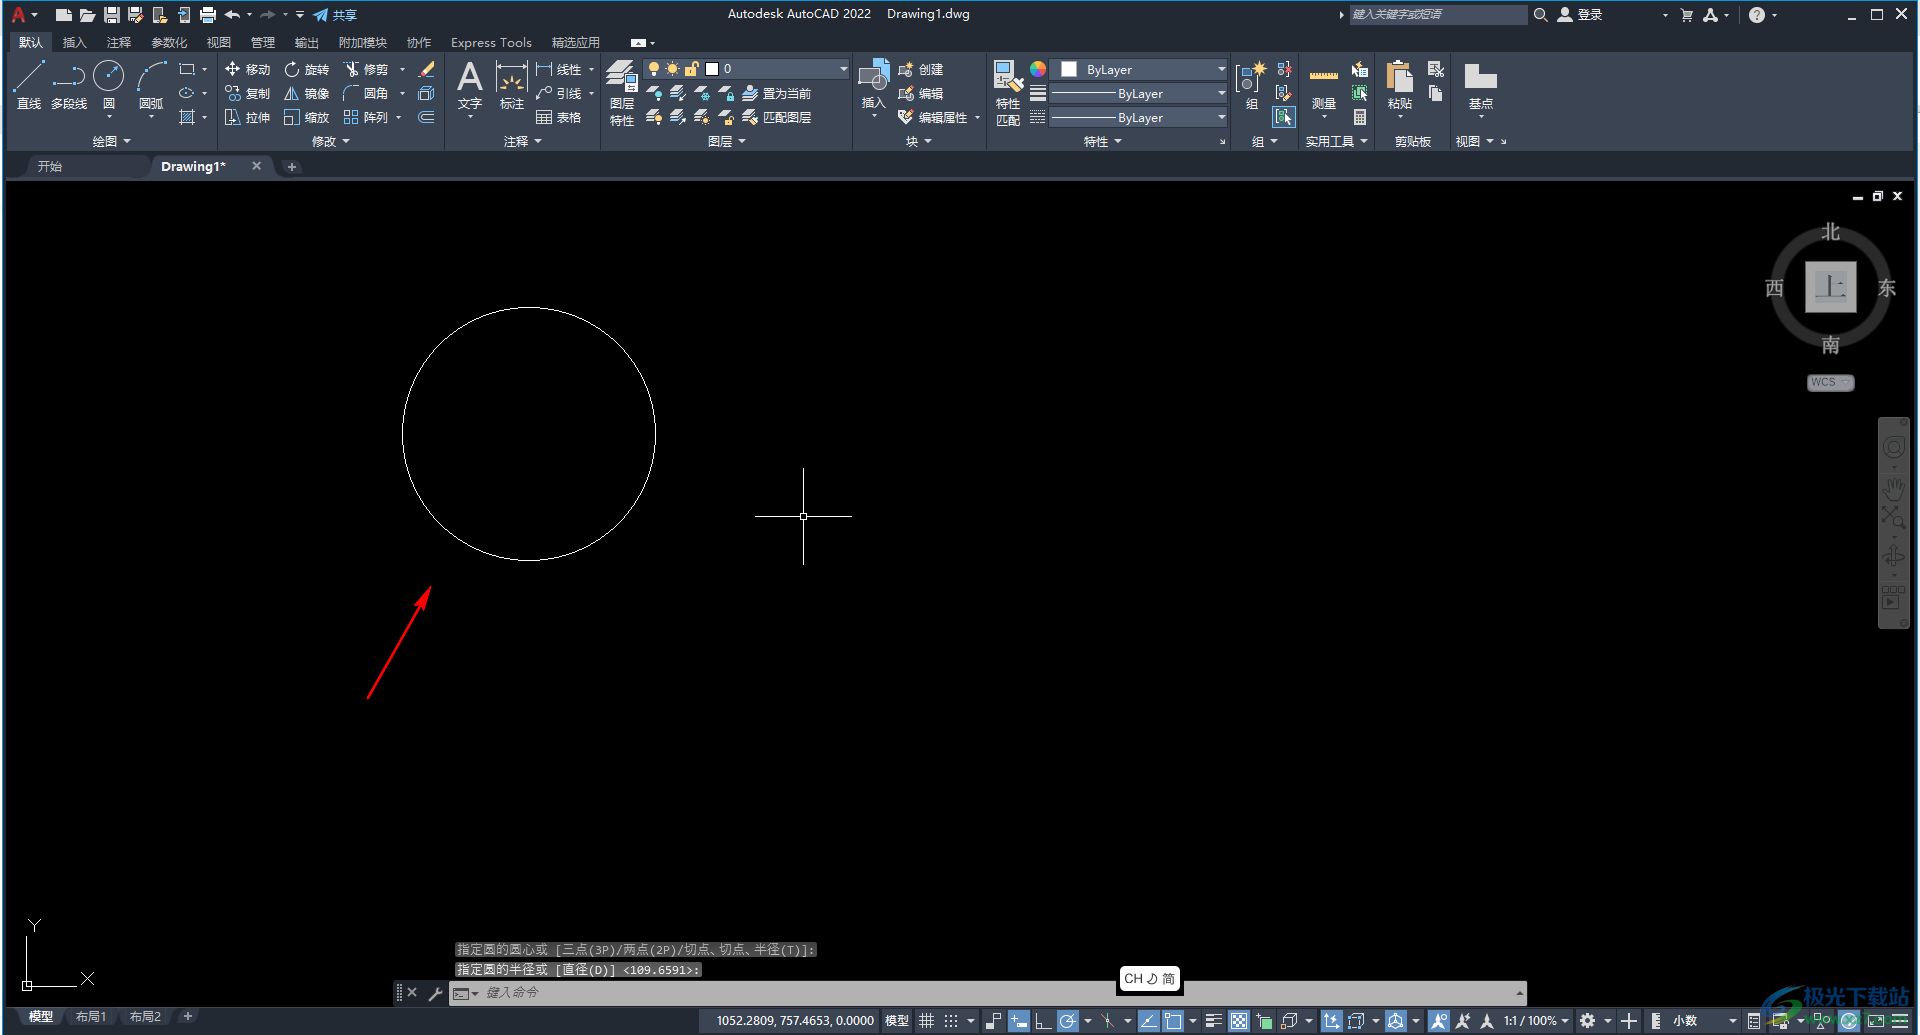Click the Paste (粘贴) icon

[x=1400, y=85]
